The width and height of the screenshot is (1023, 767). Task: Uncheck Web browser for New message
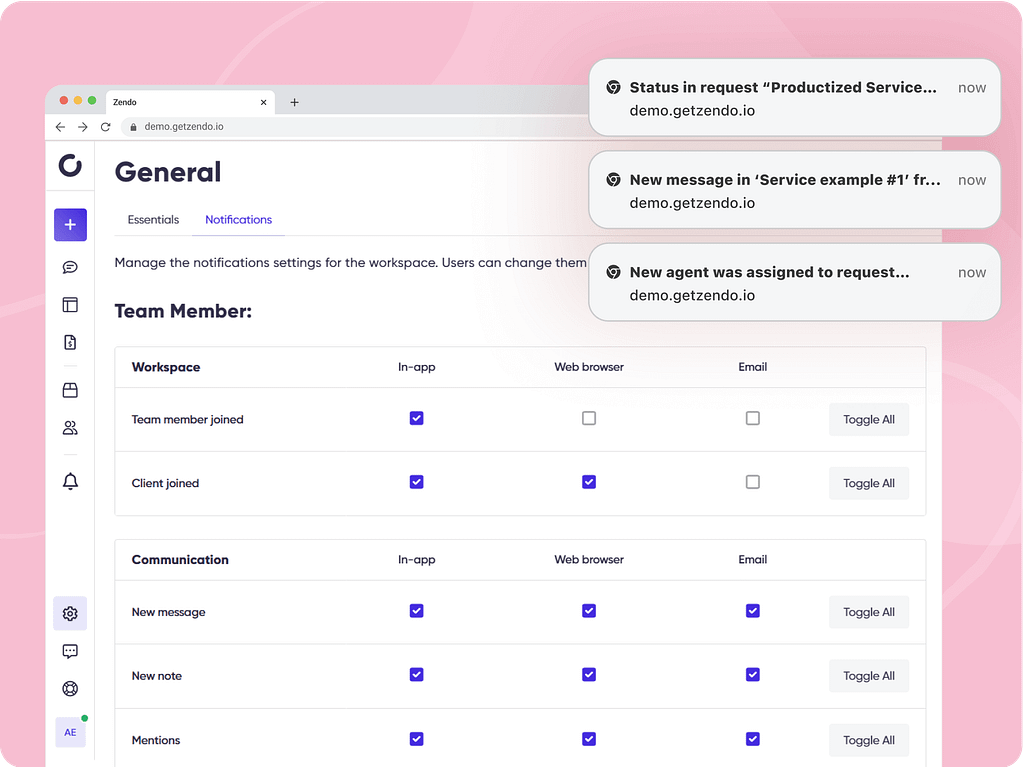[589, 610]
